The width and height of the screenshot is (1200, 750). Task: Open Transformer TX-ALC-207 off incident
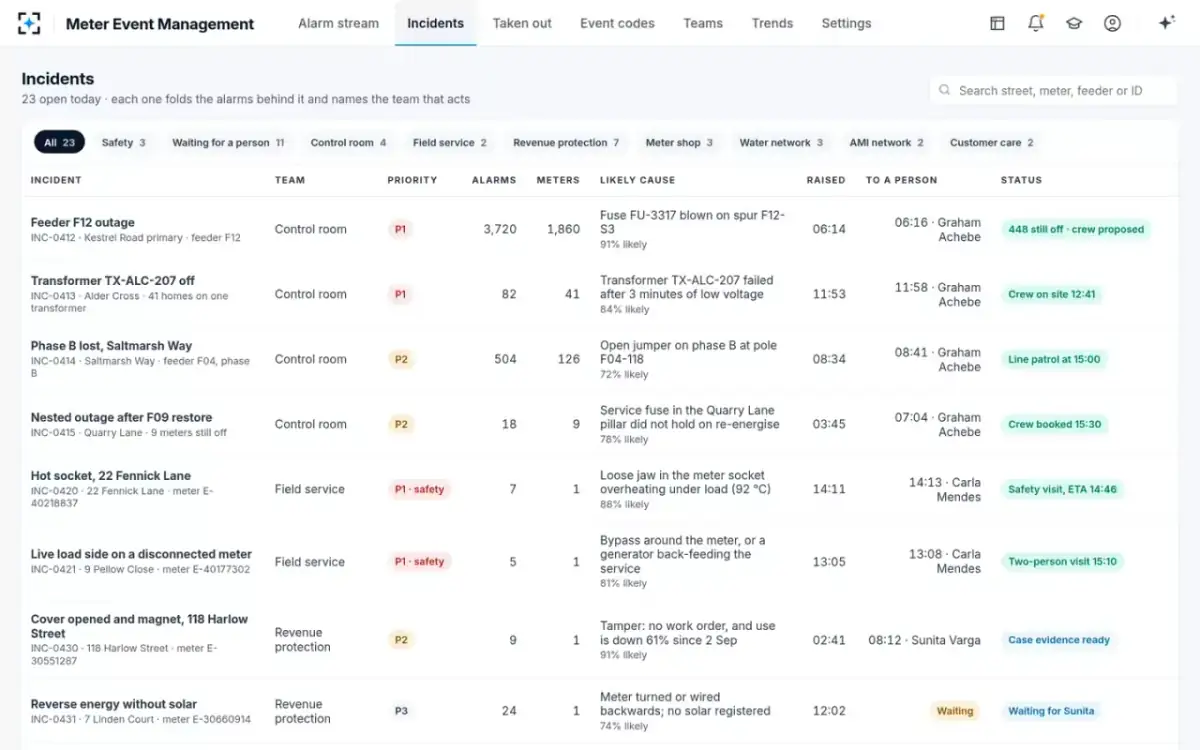tap(112, 280)
